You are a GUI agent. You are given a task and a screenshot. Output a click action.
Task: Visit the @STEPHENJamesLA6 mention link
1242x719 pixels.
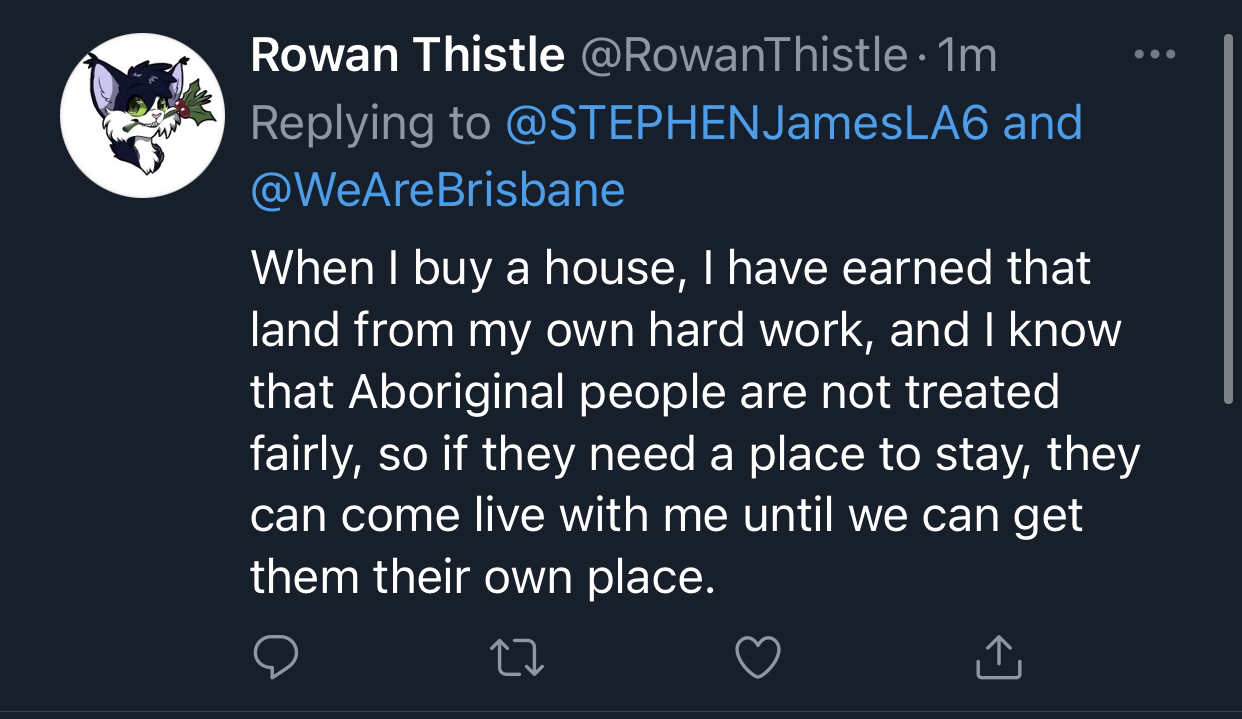pyautogui.click(x=748, y=122)
